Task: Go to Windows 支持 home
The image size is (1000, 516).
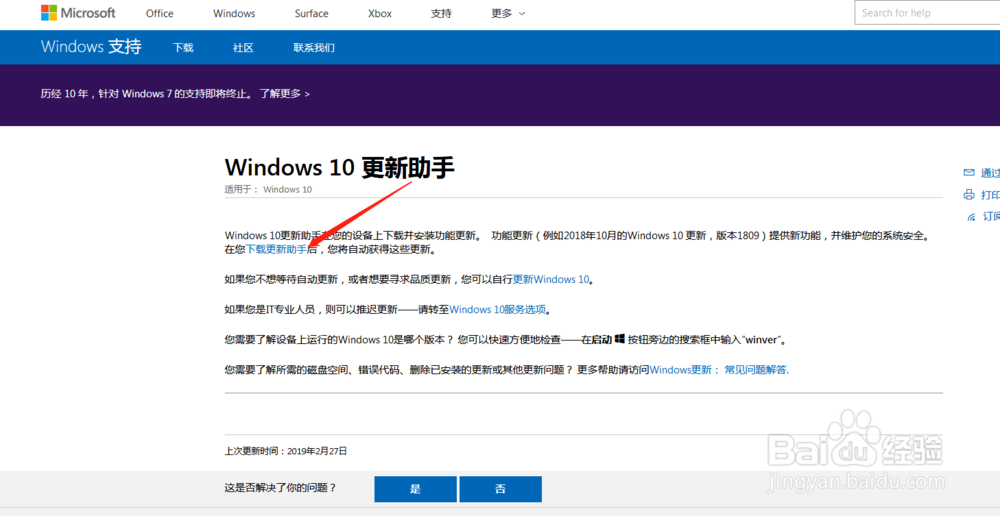Action: [x=91, y=47]
